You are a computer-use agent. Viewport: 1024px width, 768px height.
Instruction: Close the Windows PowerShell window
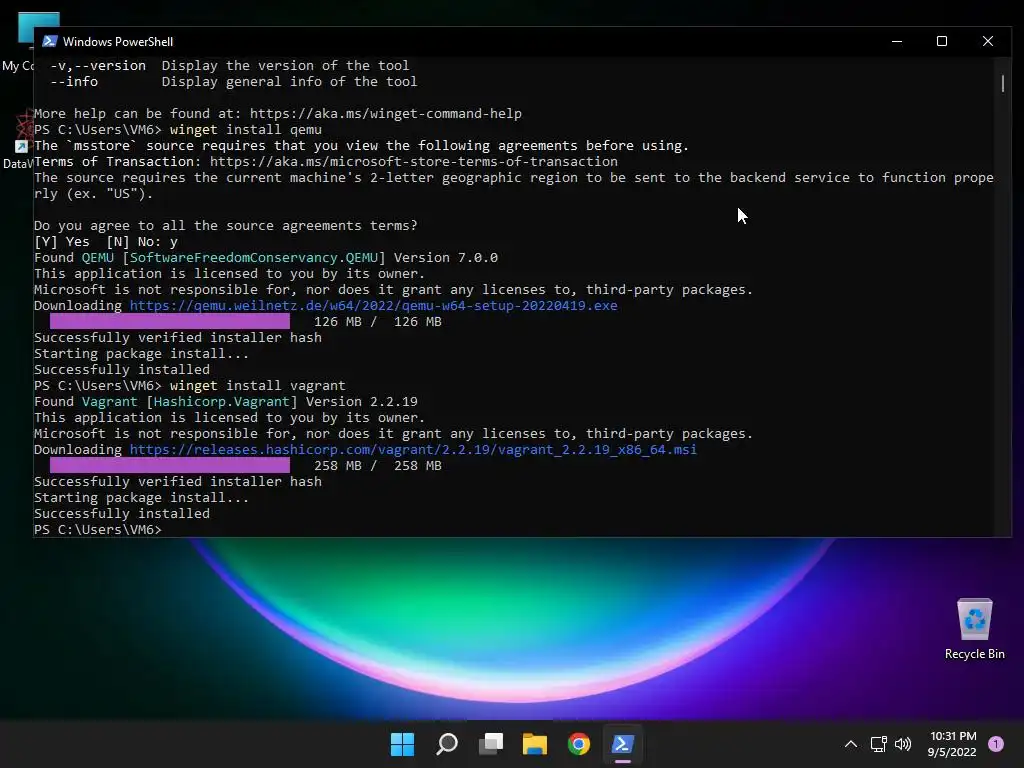(987, 41)
